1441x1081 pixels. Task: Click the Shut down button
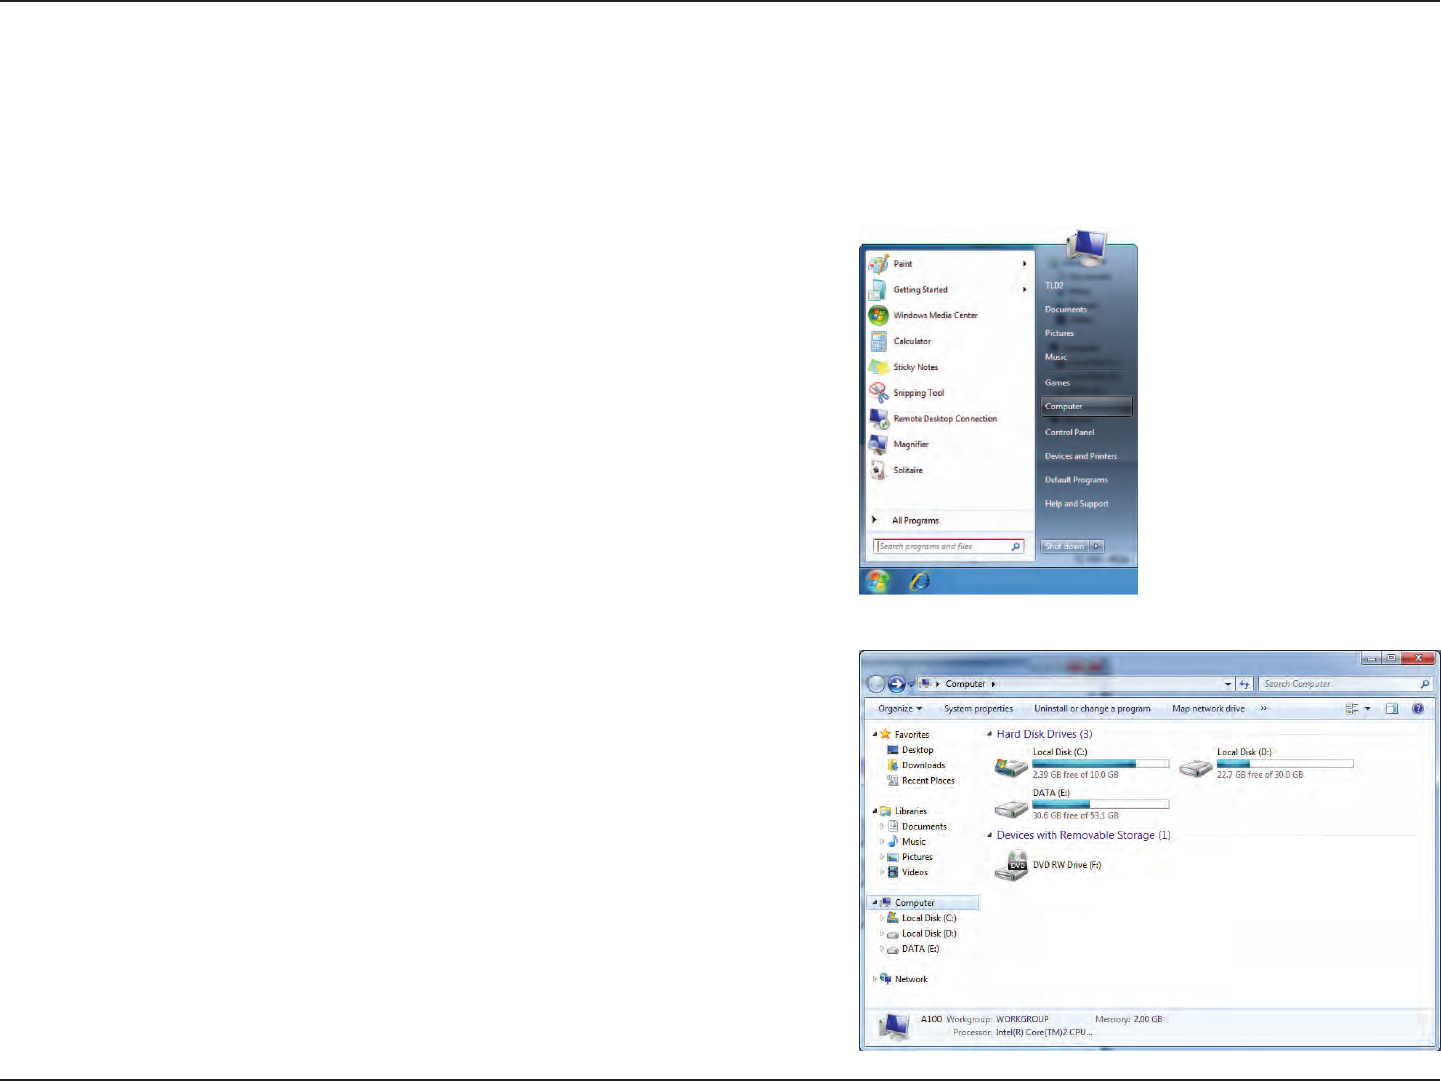[1065, 546]
